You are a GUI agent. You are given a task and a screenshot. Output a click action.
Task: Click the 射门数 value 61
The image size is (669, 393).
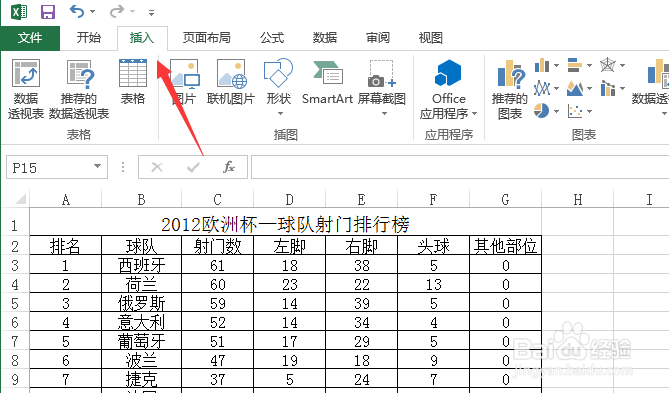218,266
